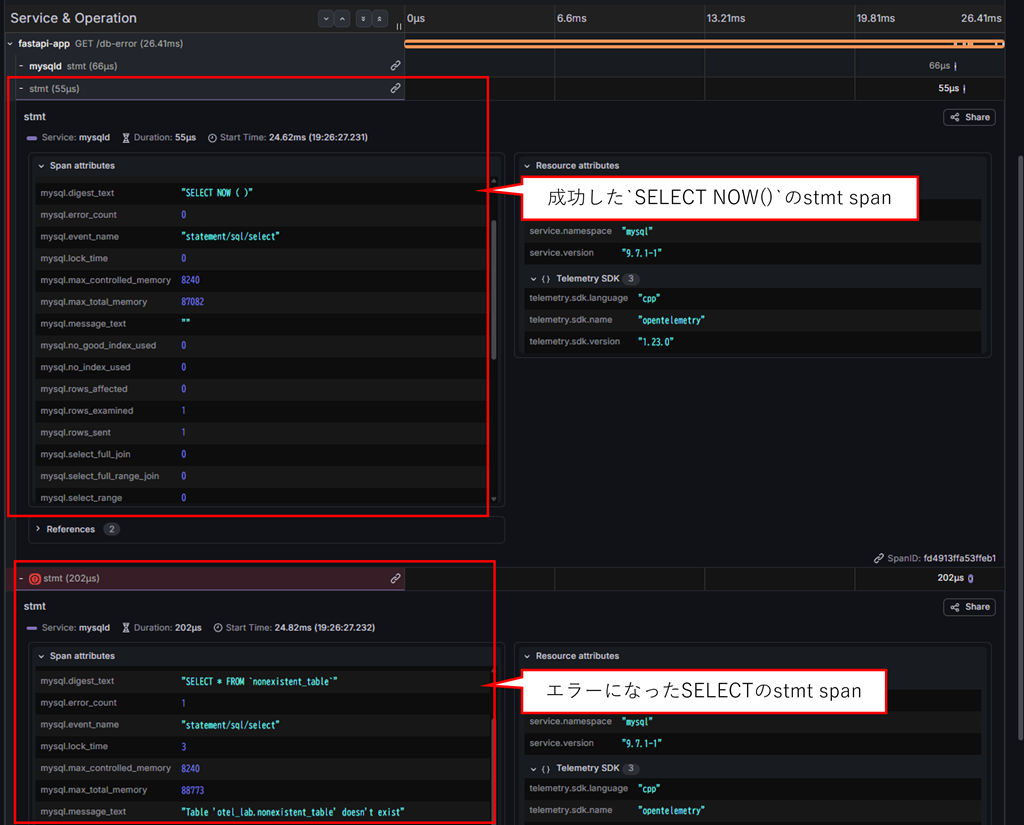Expand all spans with double-down arrow
Screen dimensions: 1024x825
363,18
